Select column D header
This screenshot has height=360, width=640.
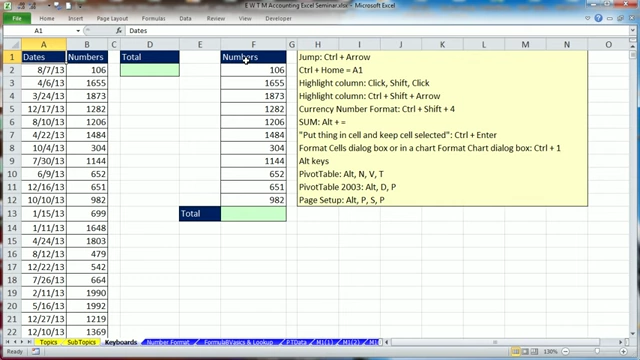[x=150, y=44]
